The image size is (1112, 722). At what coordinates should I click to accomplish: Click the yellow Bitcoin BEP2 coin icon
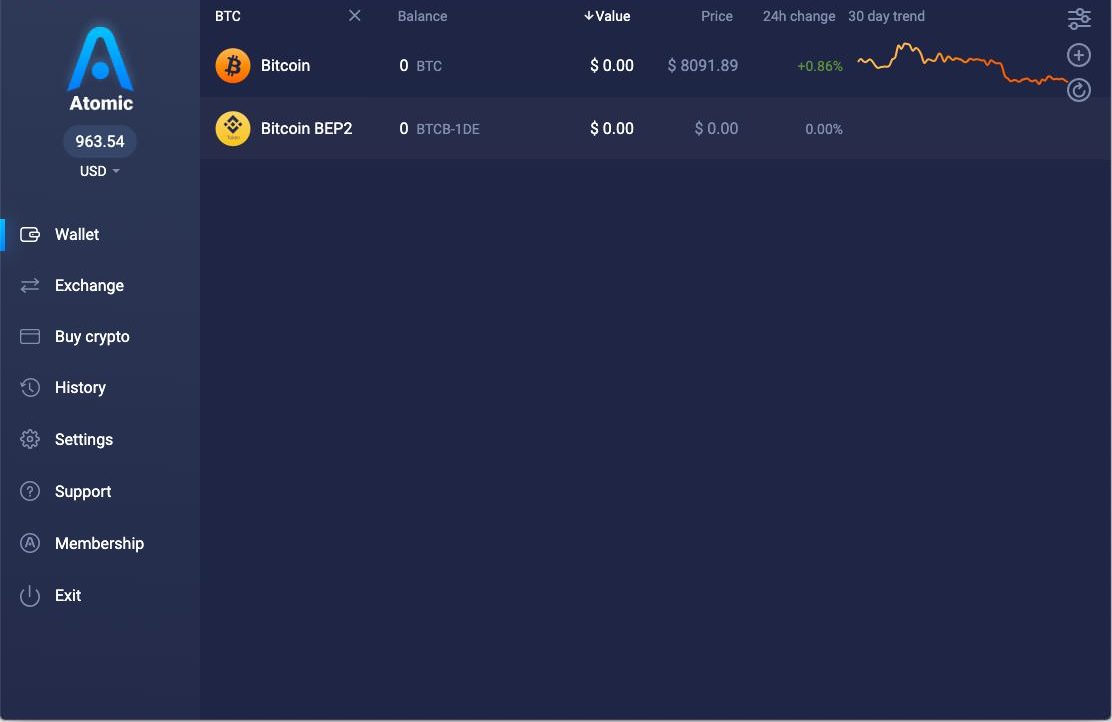(x=233, y=128)
